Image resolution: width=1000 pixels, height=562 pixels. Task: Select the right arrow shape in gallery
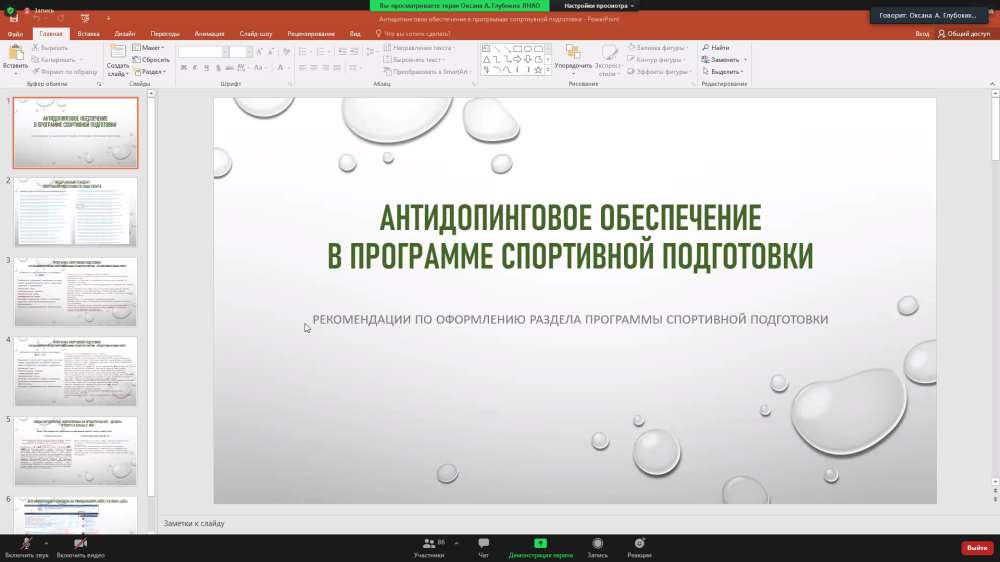(x=517, y=59)
